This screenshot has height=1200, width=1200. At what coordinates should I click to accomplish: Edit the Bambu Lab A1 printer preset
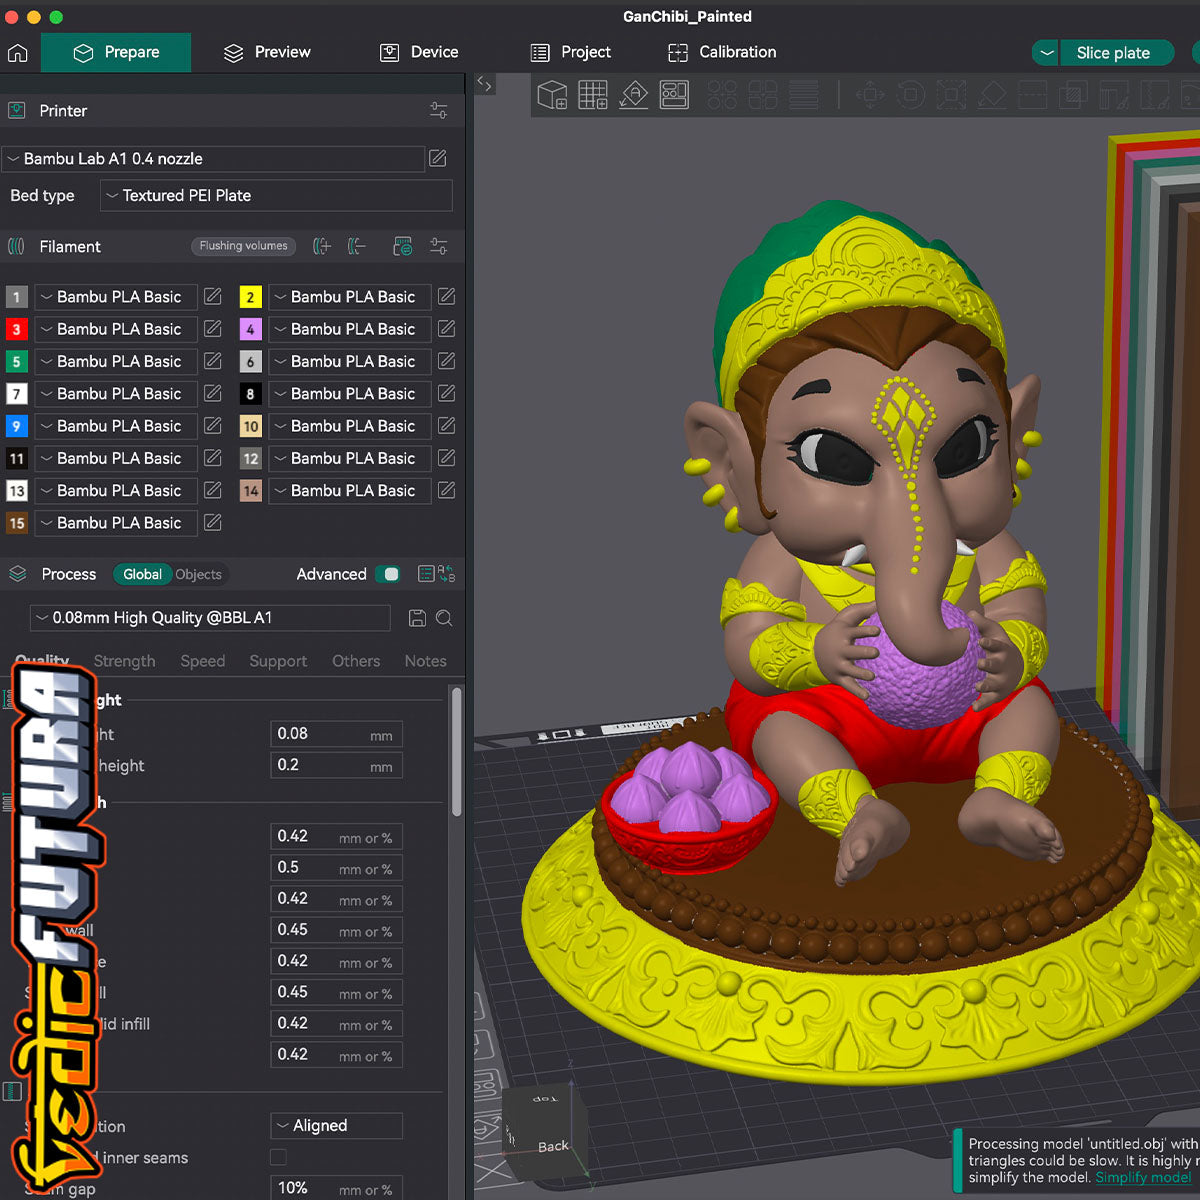pos(438,158)
